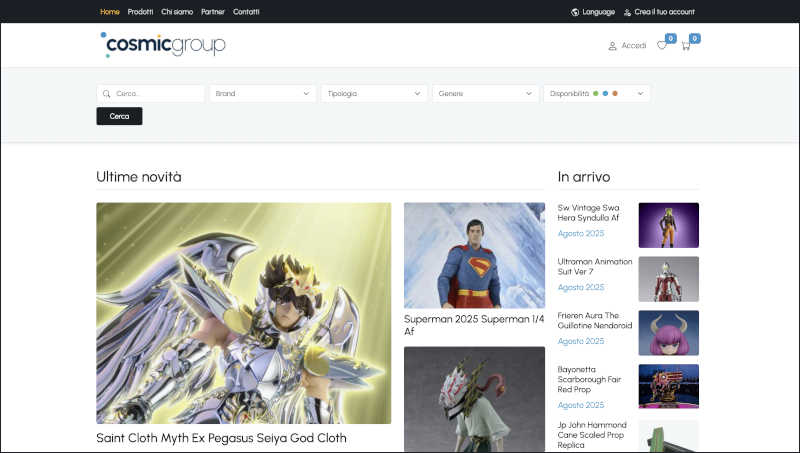Open the Partner menu item
Screen dimensions: 800x453
(x=213, y=12)
